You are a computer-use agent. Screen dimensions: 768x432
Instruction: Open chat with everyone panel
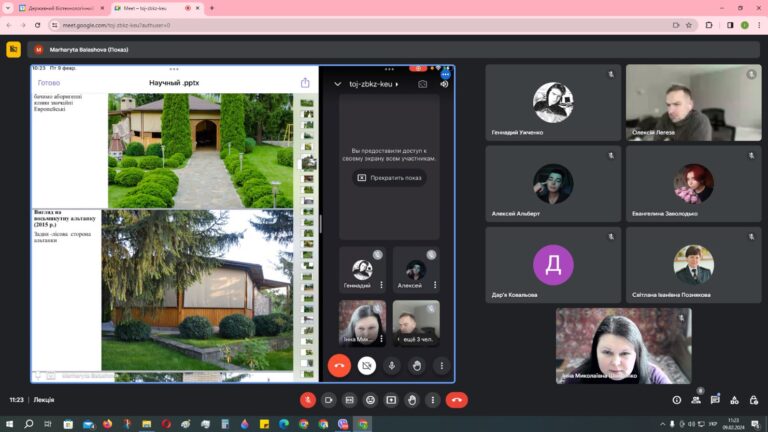click(716, 400)
